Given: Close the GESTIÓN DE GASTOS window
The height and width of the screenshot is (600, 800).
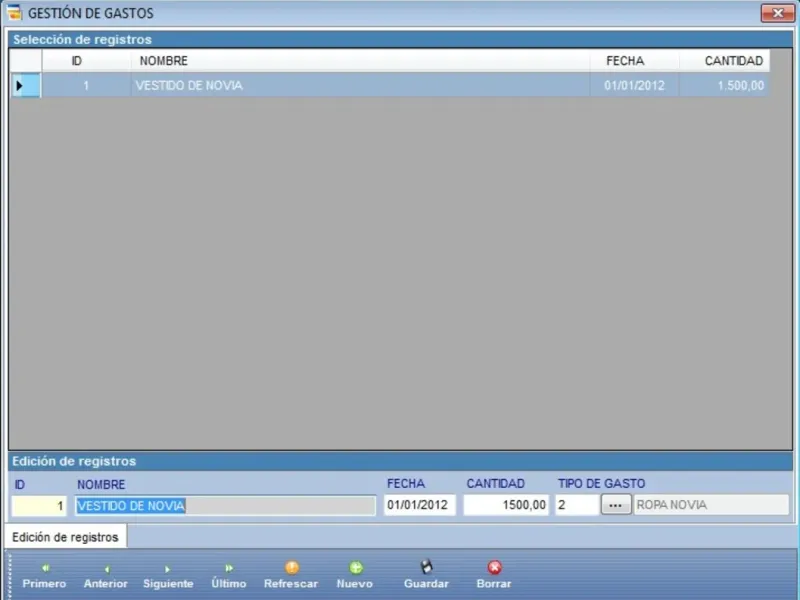Looking at the screenshot, I should [x=777, y=13].
